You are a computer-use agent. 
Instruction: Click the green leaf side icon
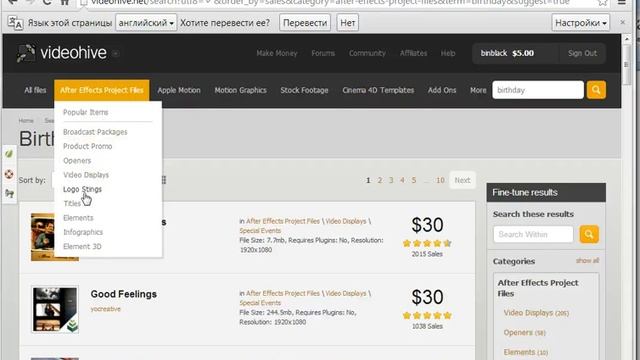[x=9, y=154]
